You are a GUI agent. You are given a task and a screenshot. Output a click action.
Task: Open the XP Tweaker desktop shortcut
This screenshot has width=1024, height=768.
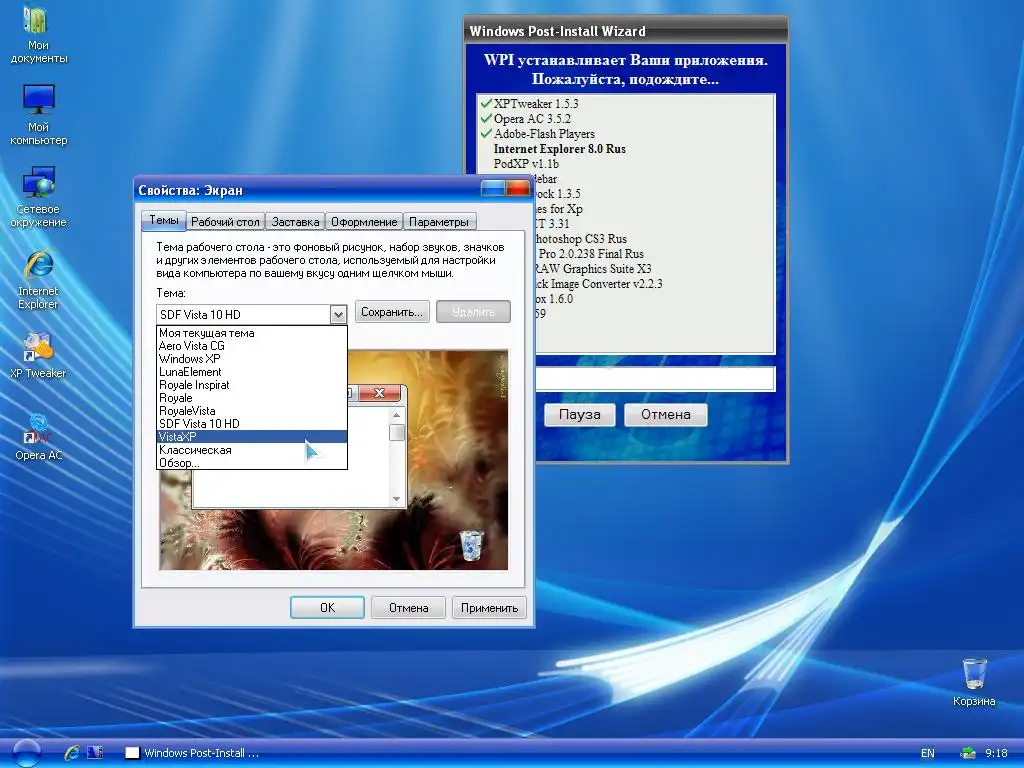point(38,355)
